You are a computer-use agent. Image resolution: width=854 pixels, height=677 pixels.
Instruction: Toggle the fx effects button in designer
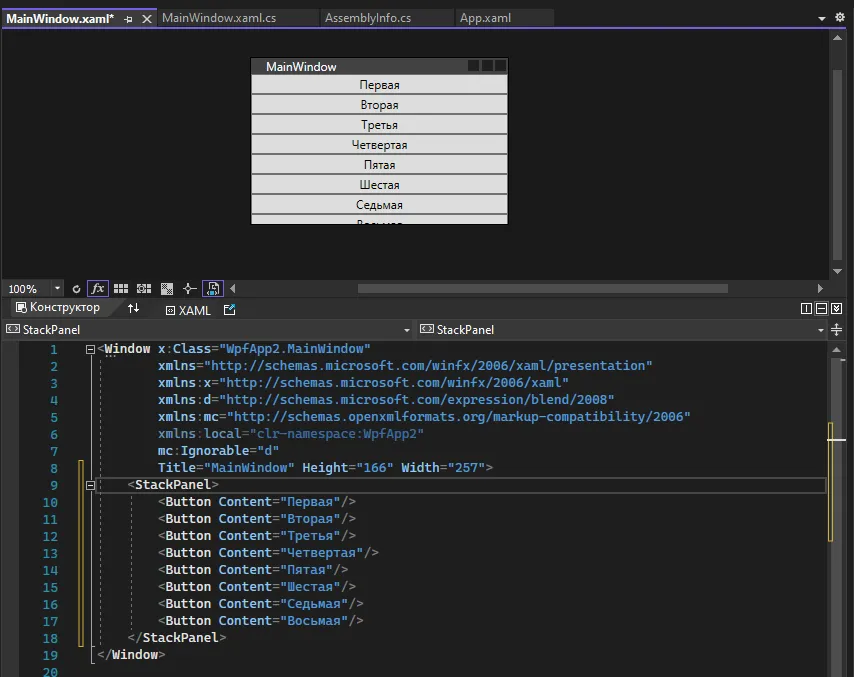(97, 289)
